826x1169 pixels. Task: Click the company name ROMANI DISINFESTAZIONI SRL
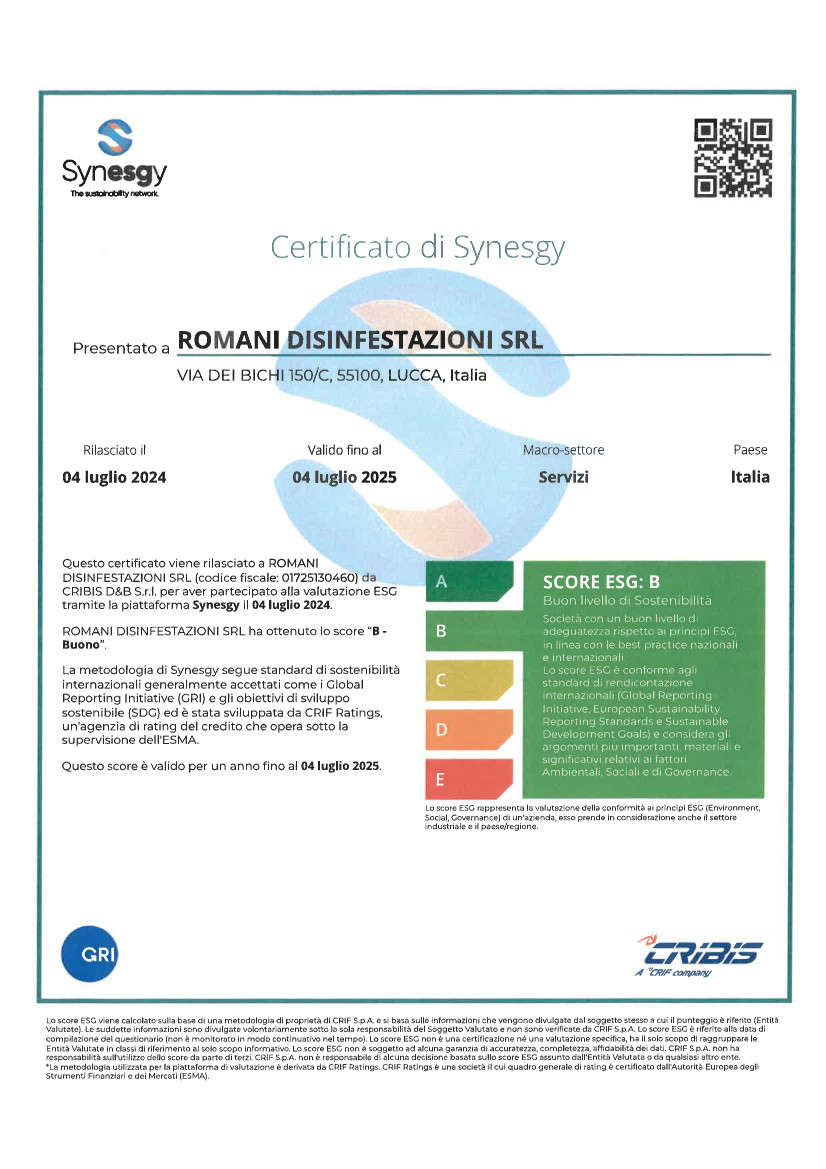(x=360, y=340)
